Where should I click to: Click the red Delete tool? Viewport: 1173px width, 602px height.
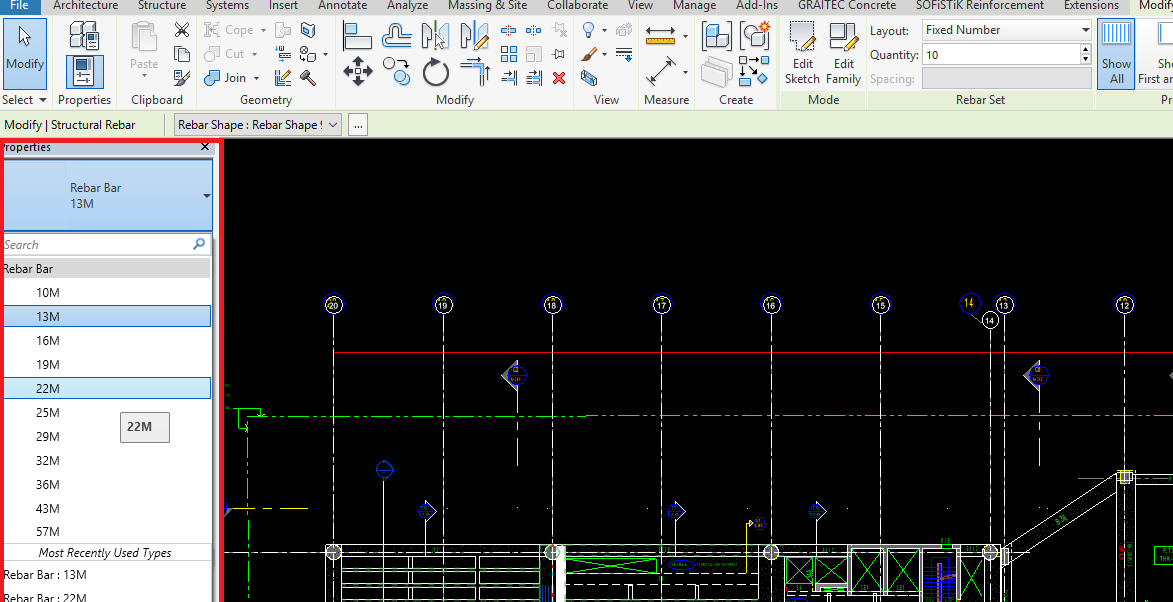(x=559, y=78)
